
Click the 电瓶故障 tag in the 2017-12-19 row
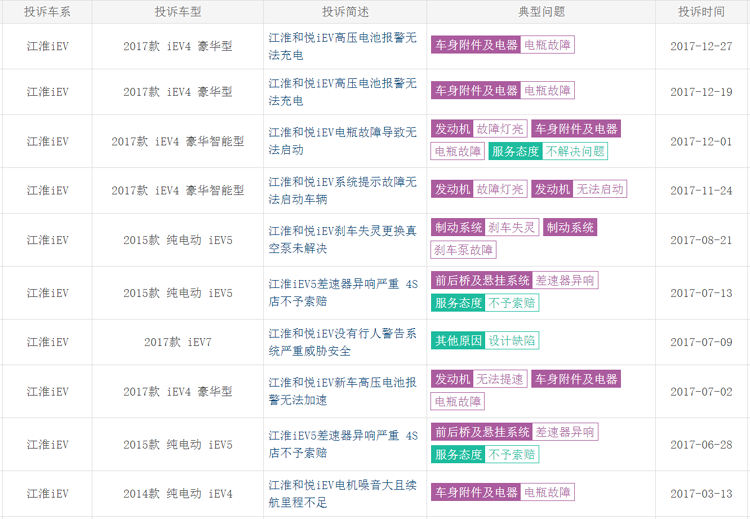click(548, 90)
